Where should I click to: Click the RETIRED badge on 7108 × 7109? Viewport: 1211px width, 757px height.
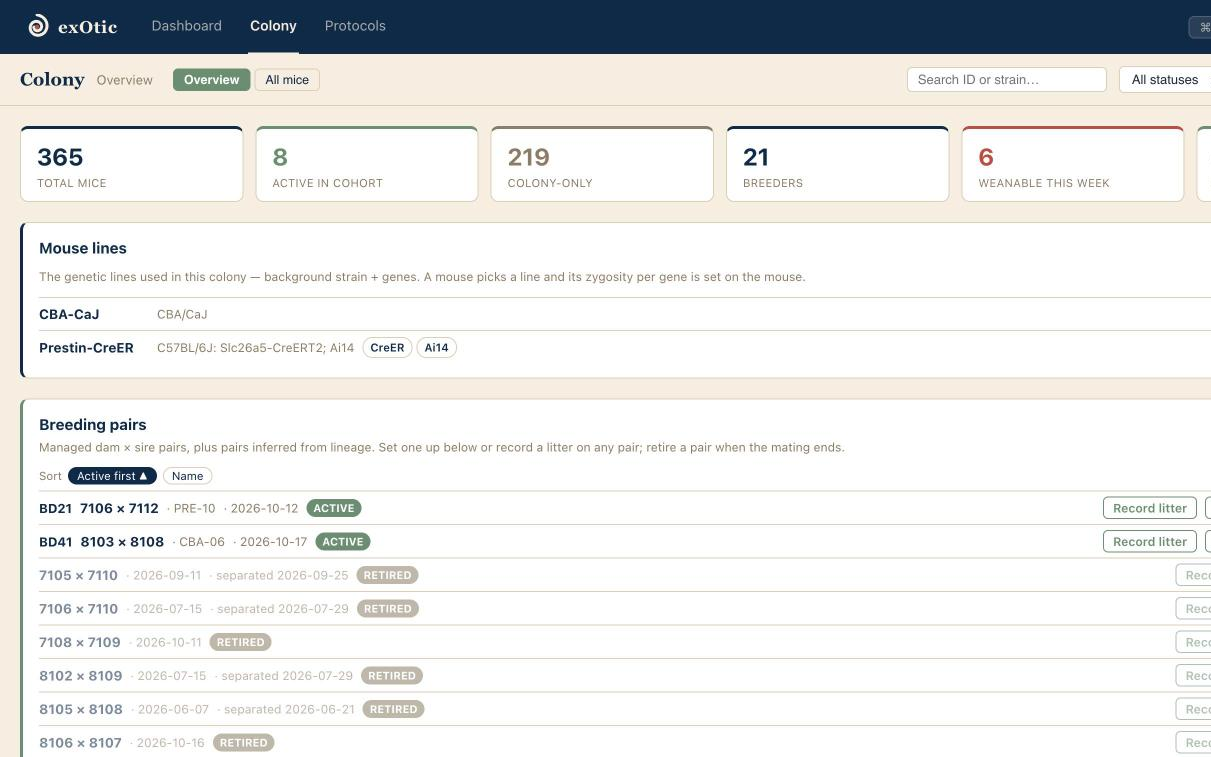[241, 642]
